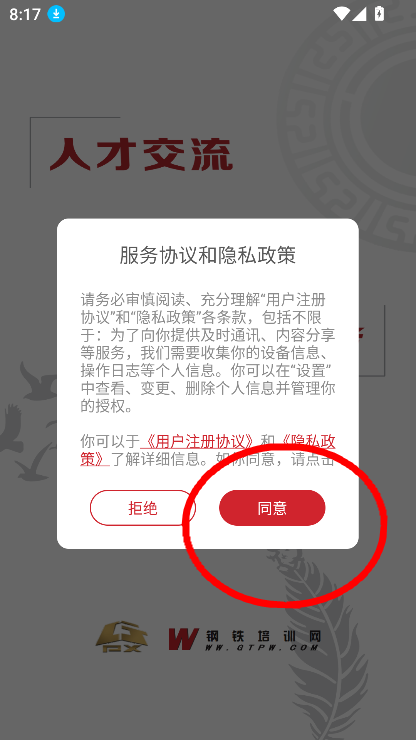Screen dimensions: 416x740
Task: Tap the 服务协议和隐私政策 dialog title
Action: (208, 255)
